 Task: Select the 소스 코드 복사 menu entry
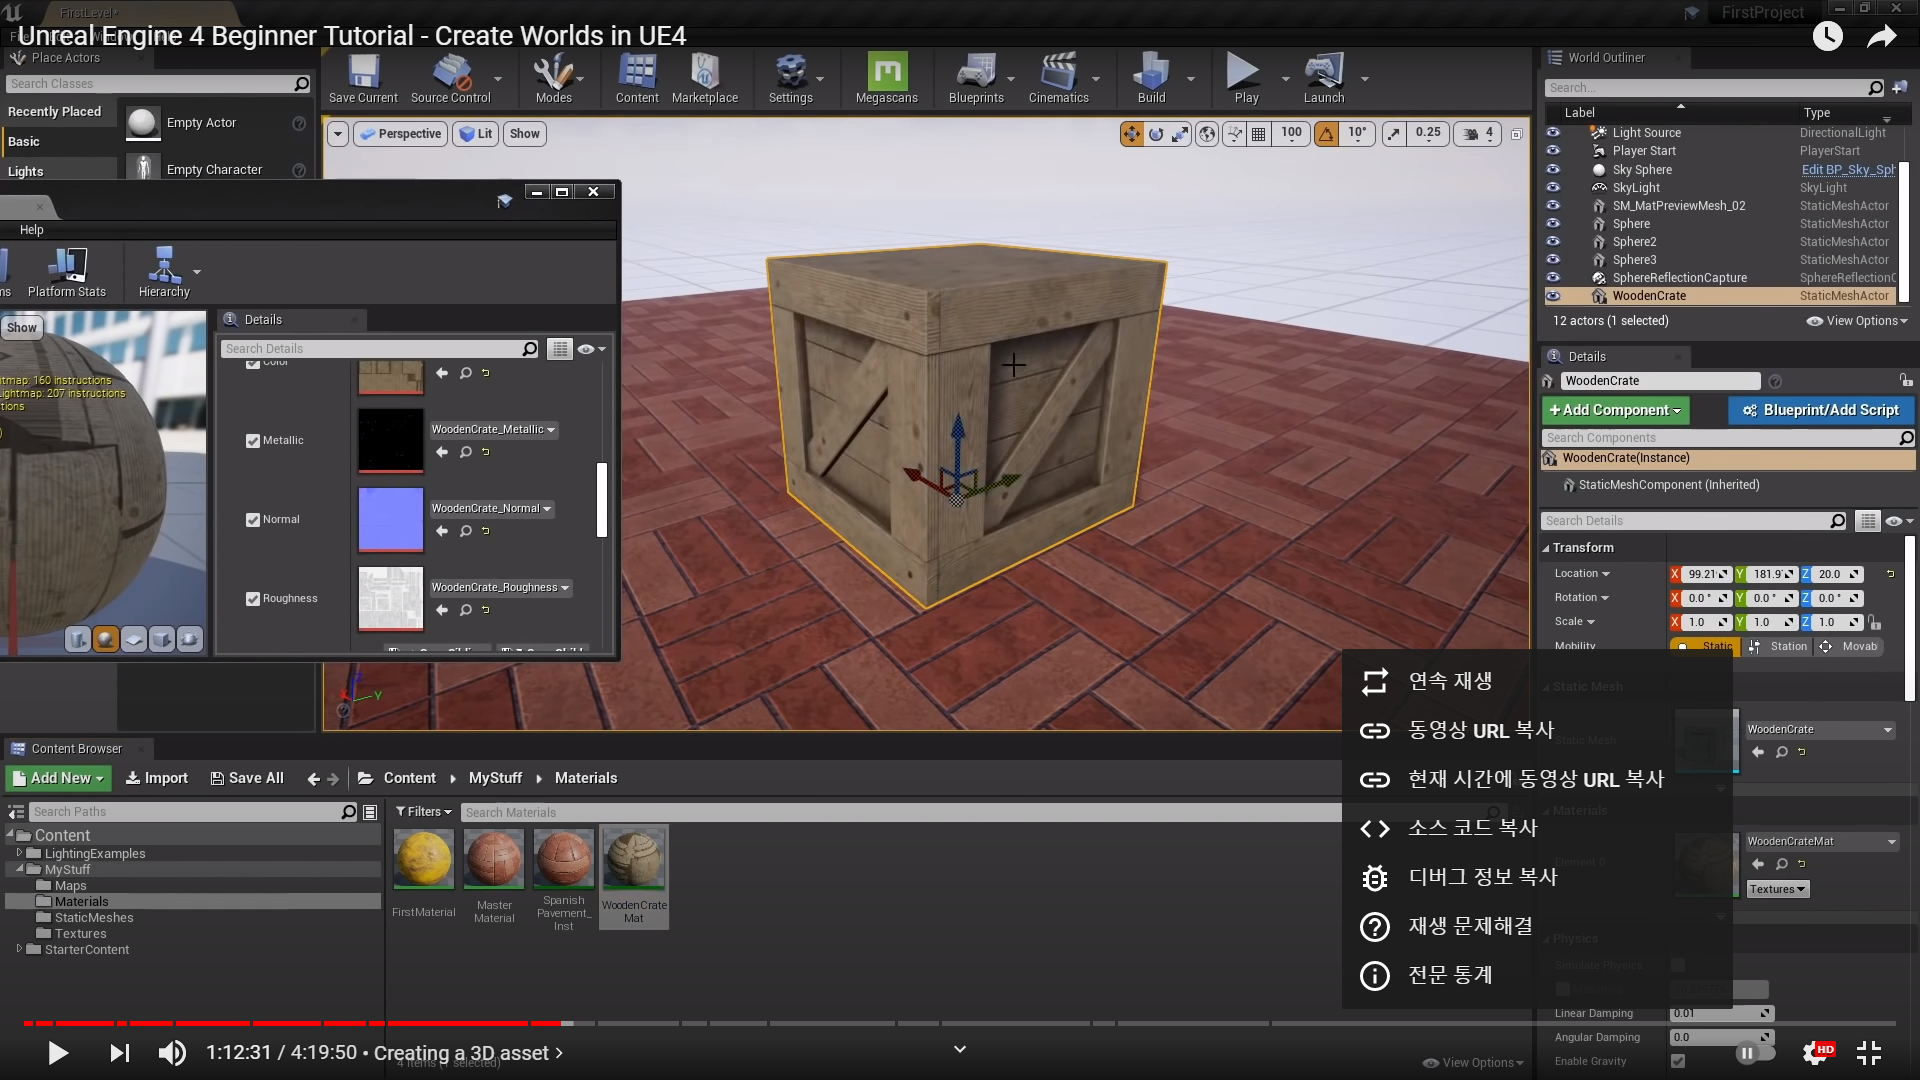(x=1472, y=828)
